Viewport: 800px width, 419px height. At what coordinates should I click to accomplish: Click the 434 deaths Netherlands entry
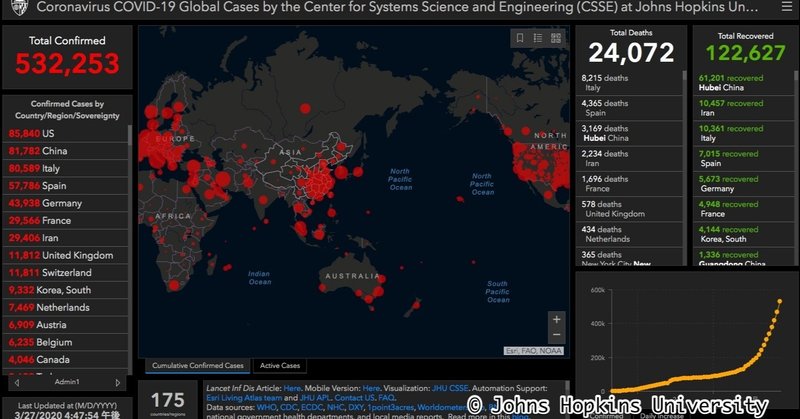[629, 234]
